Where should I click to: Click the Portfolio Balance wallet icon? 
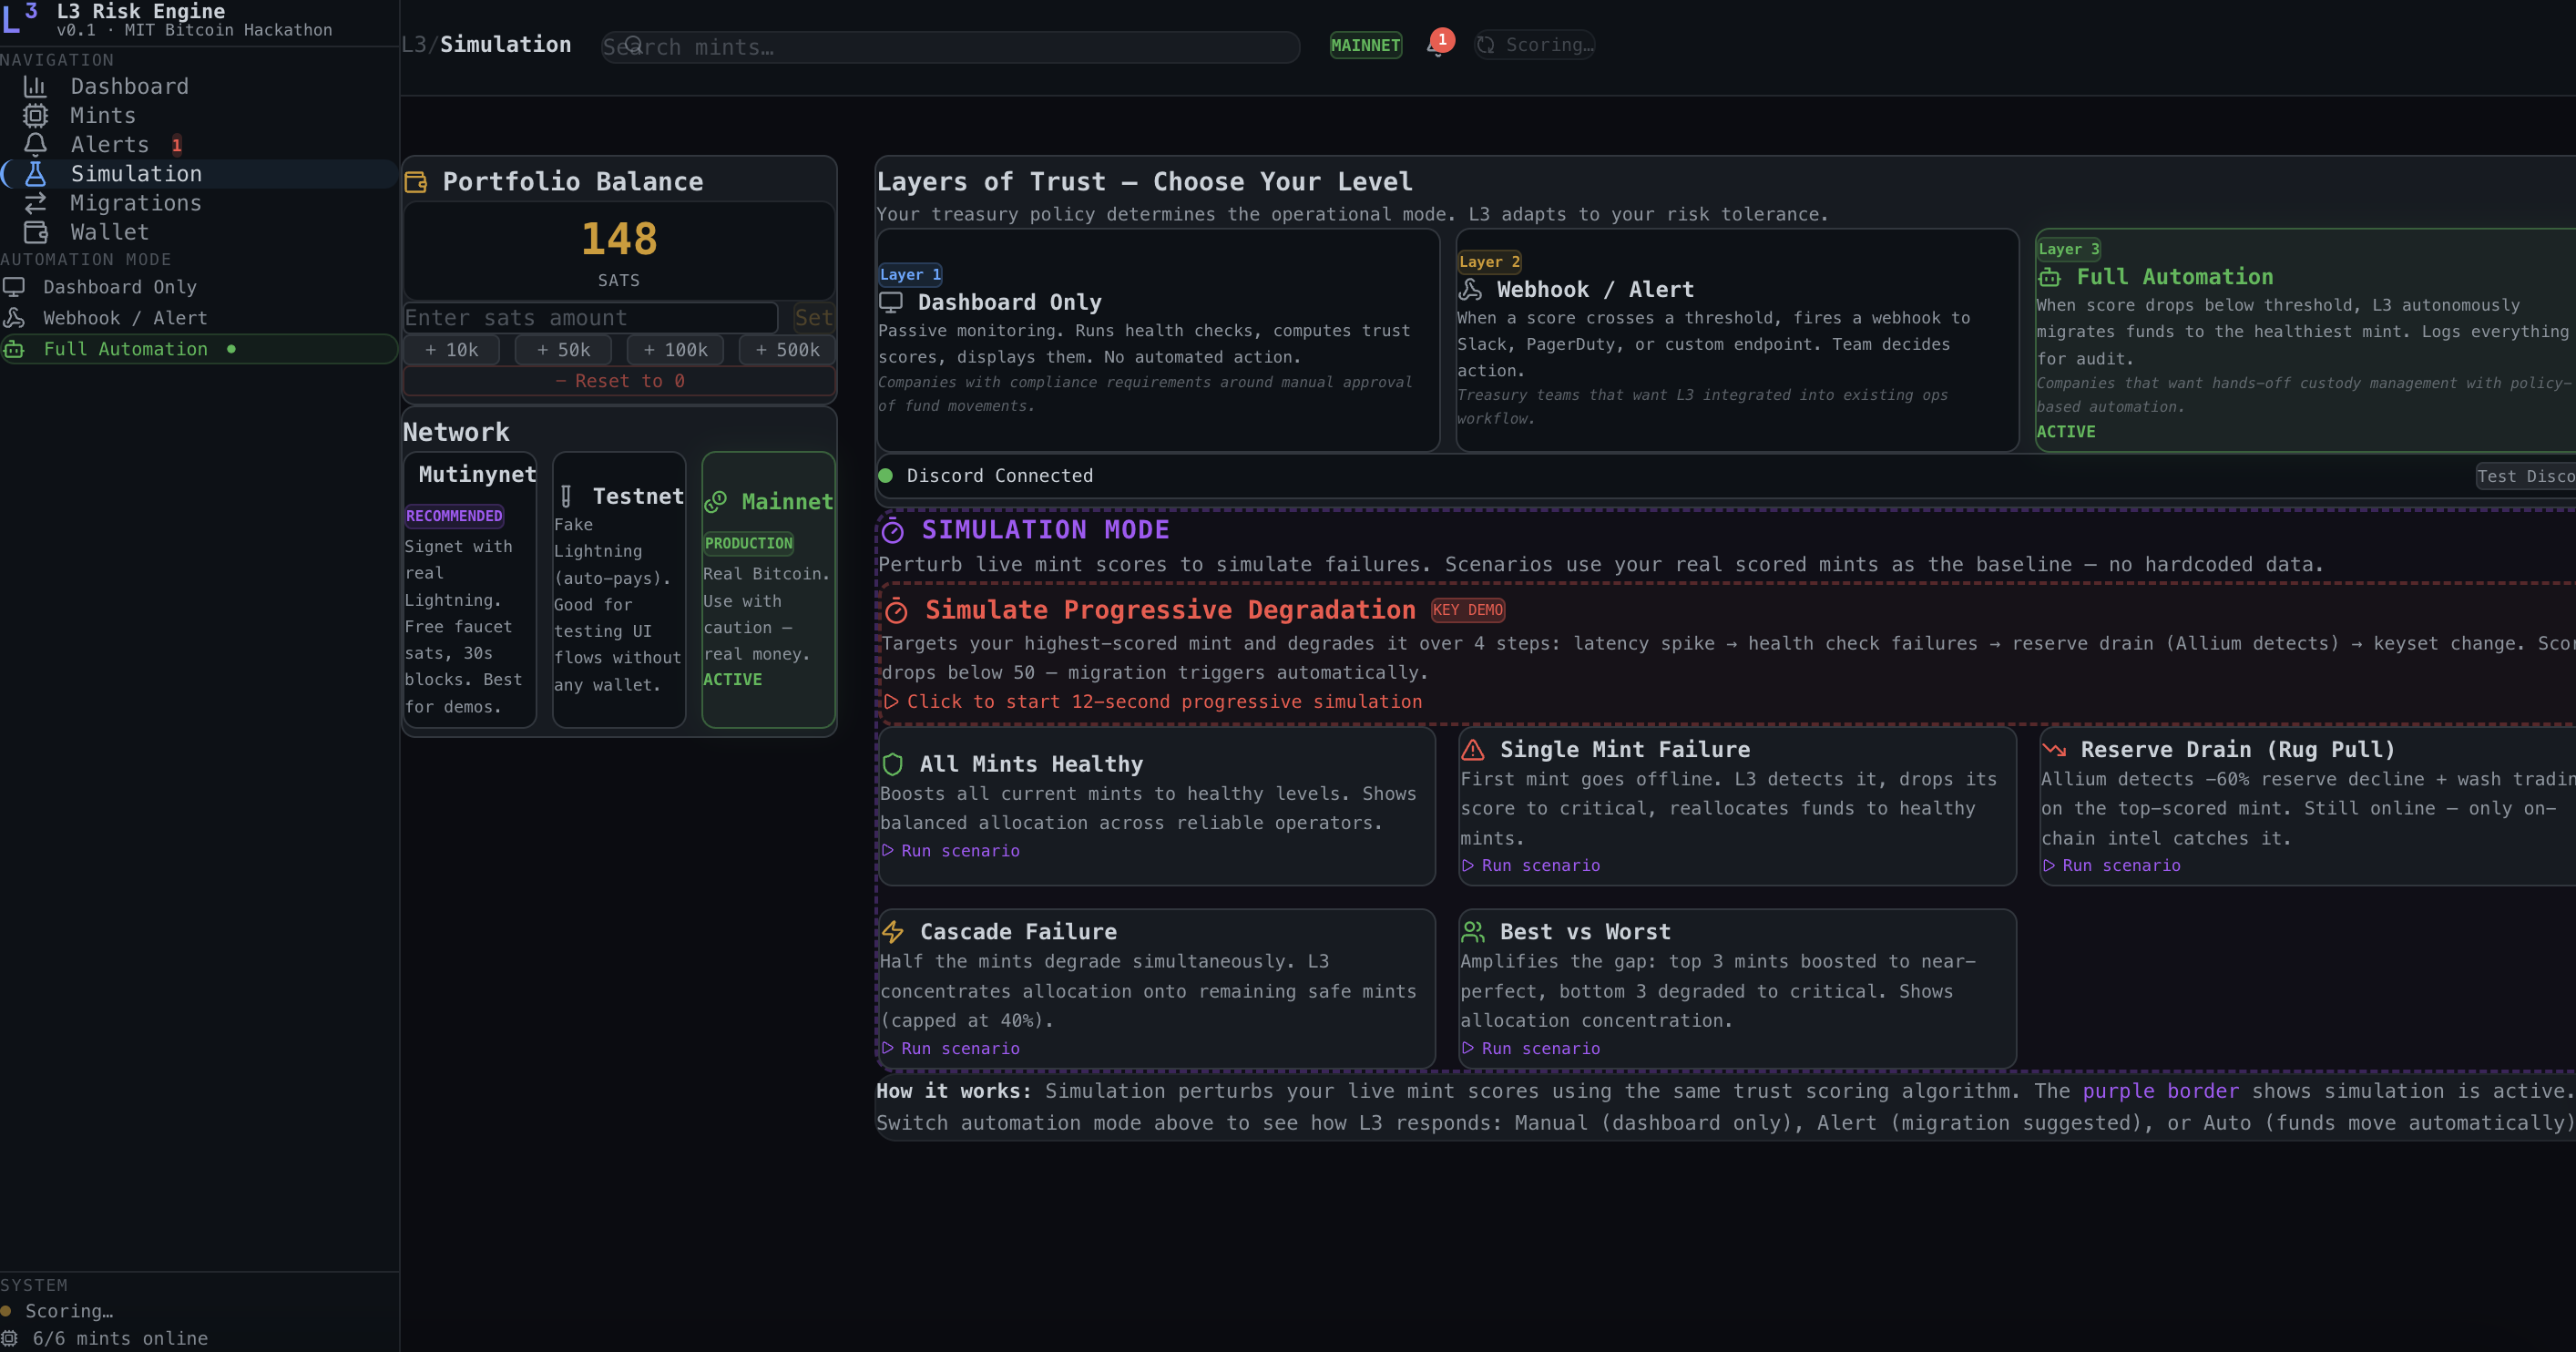(416, 182)
